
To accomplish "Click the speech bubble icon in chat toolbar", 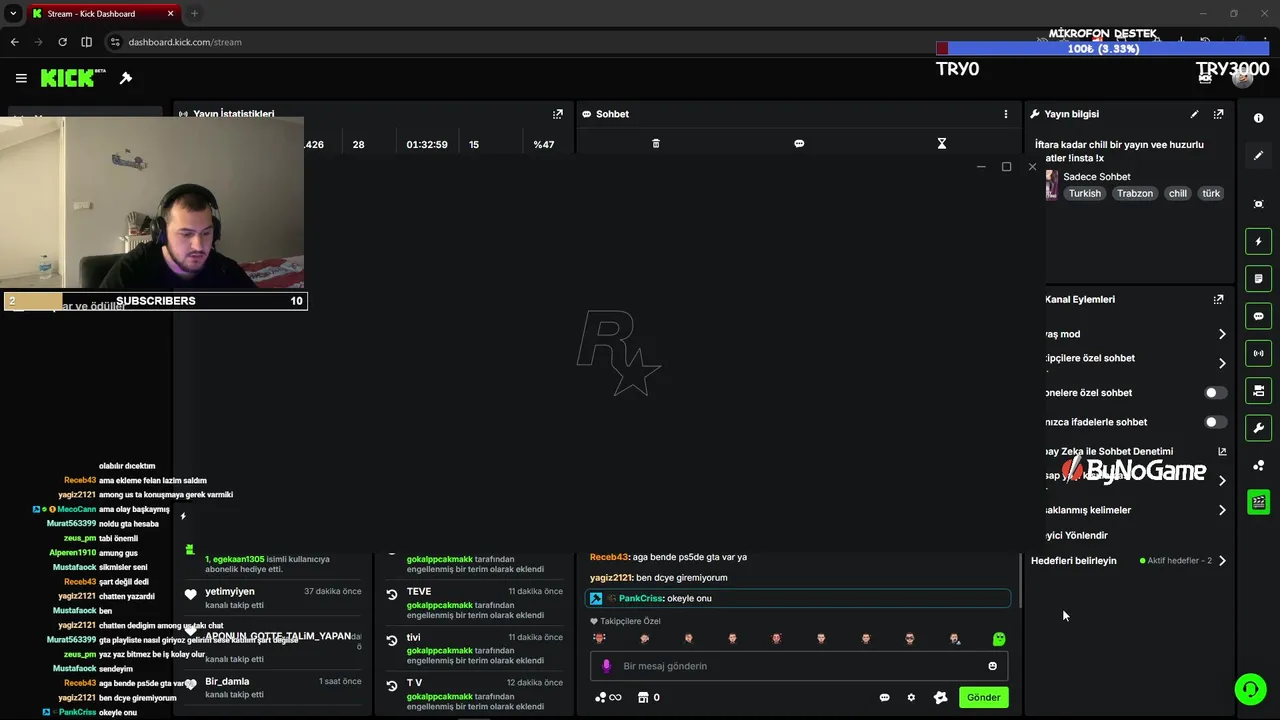I will [x=799, y=144].
